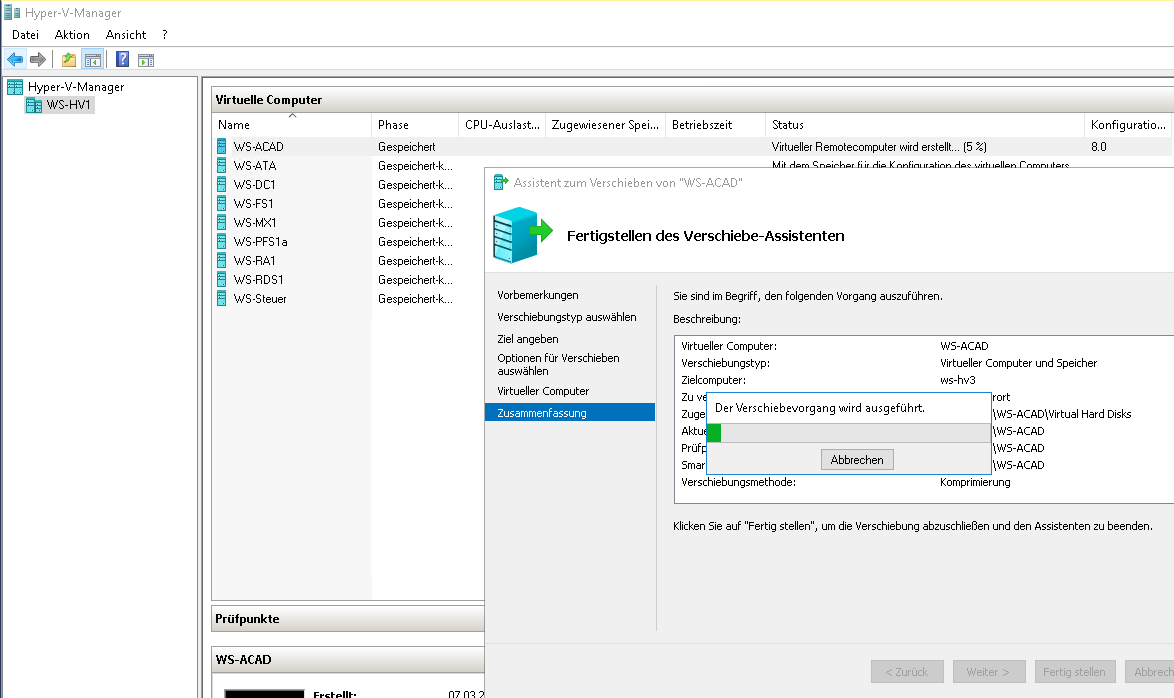The image size is (1174, 698).
Task: Click the Zurück wizard button
Action: [x=907, y=672]
